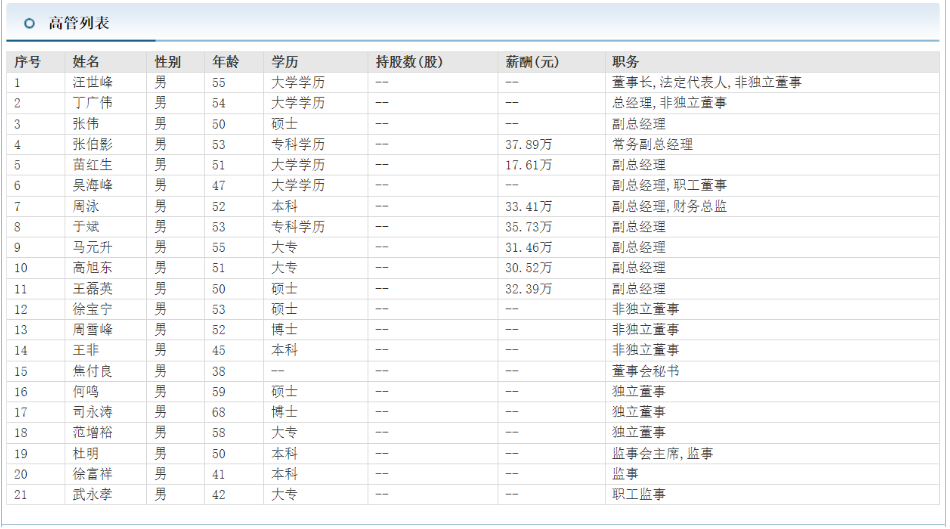Click the position 职工监事

click(x=639, y=494)
